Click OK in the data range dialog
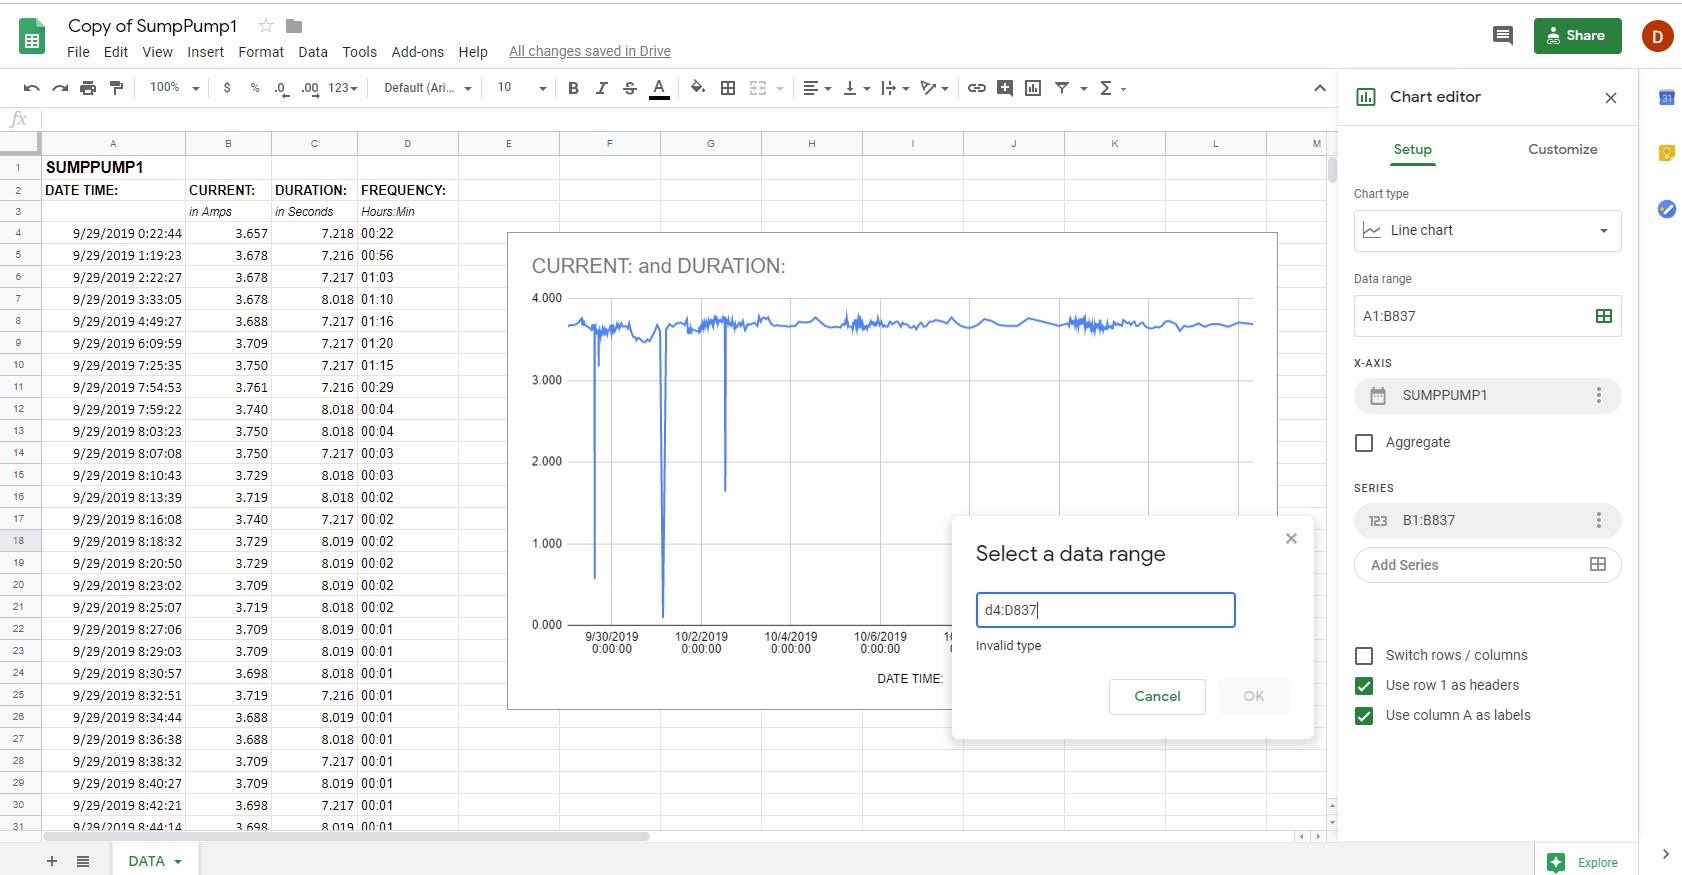The height and width of the screenshot is (875, 1682). 1253,697
